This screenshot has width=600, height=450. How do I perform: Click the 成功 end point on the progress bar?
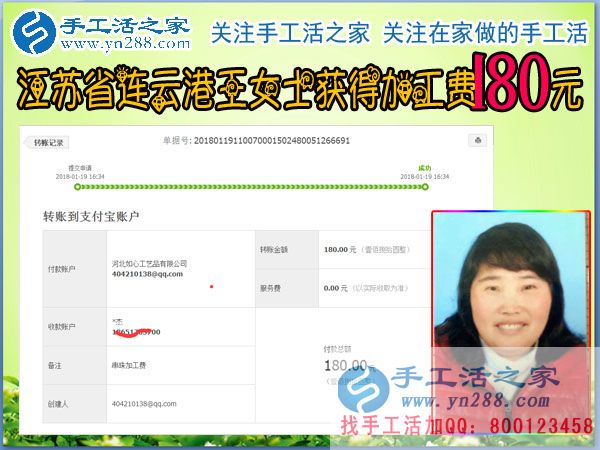[425, 187]
